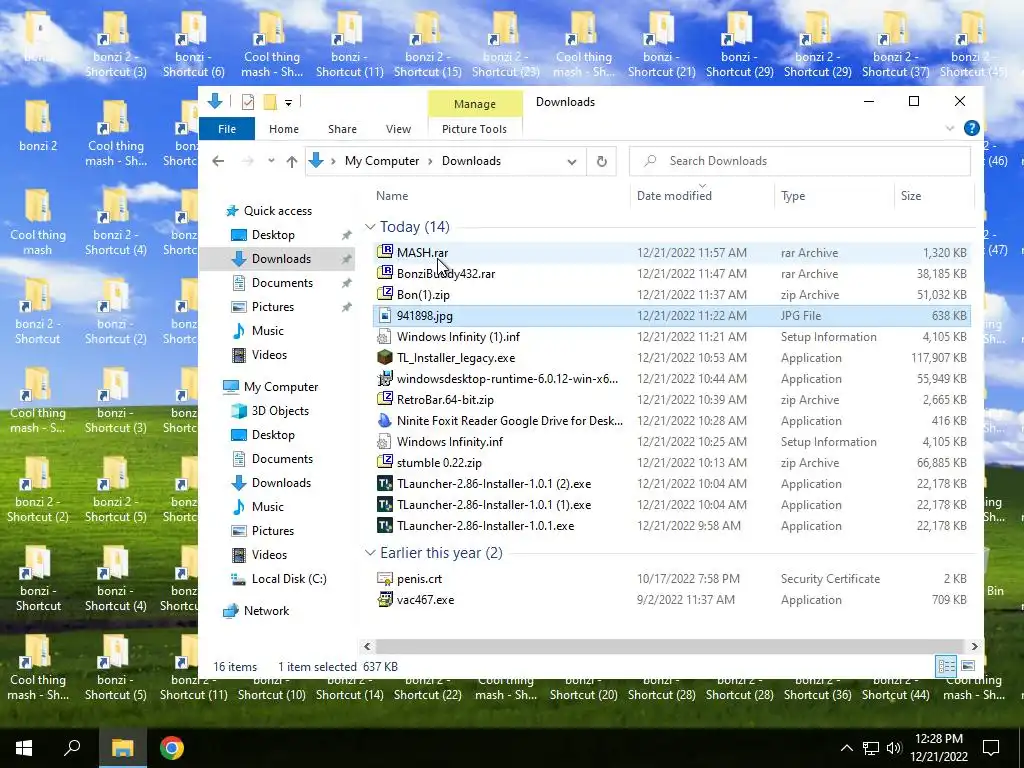This screenshot has width=1024, height=768.
Task: Select pinned Desktop under Quick access
Action: 273,235
